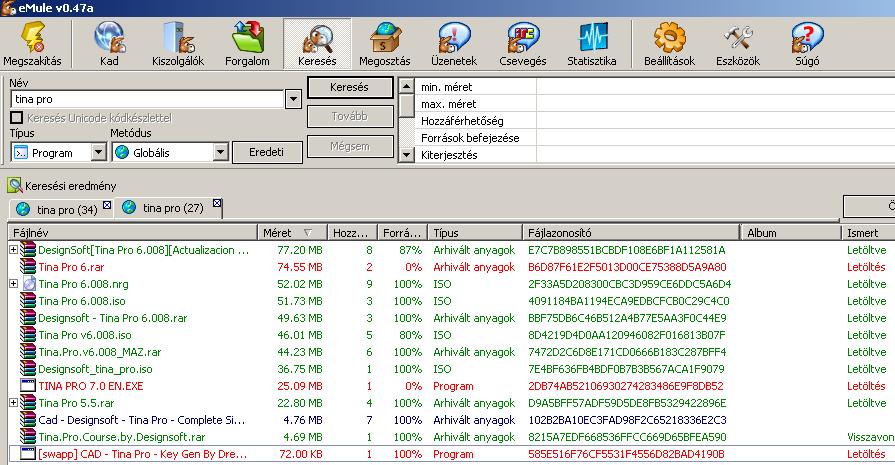Sort by the Fájlnév column header
Image resolution: width=895 pixels, height=465 pixels.
(133, 233)
